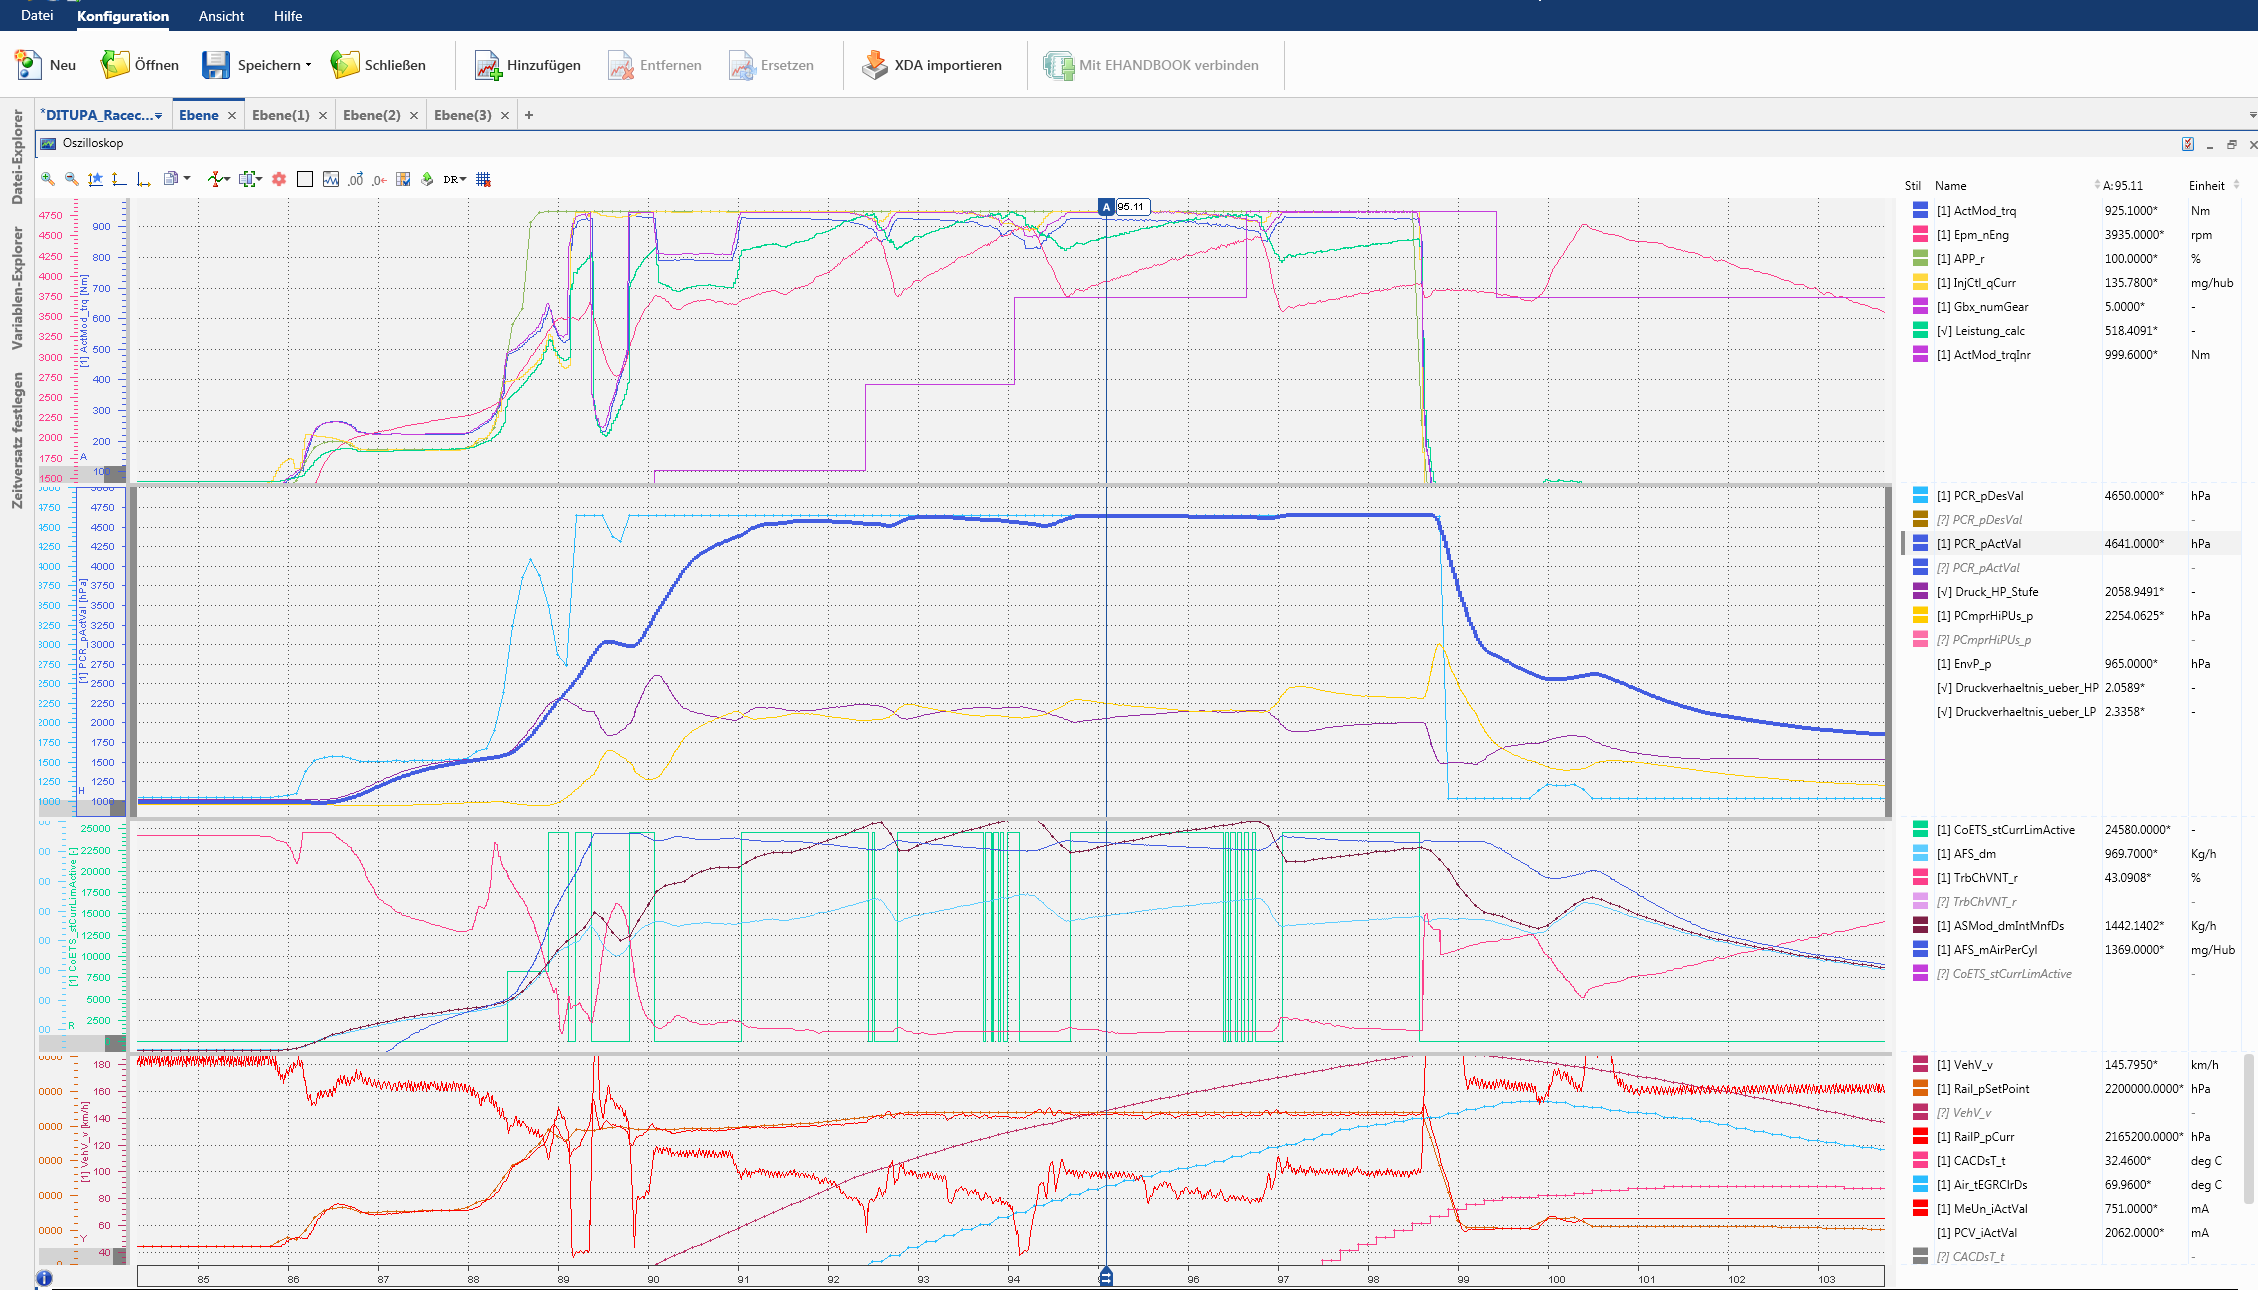Click the Ersetzen button
This screenshot has width=2258, height=1290.
tap(771, 65)
